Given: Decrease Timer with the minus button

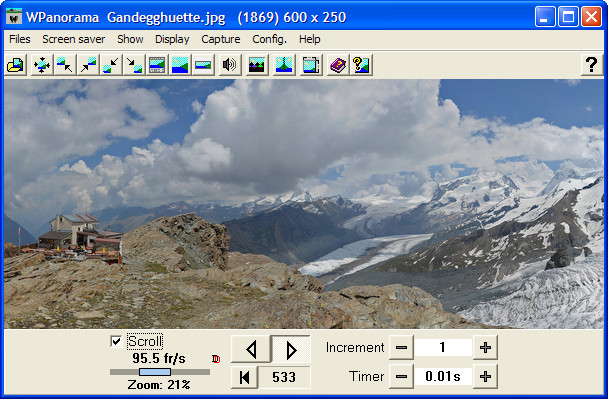Looking at the screenshot, I should [x=401, y=376].
